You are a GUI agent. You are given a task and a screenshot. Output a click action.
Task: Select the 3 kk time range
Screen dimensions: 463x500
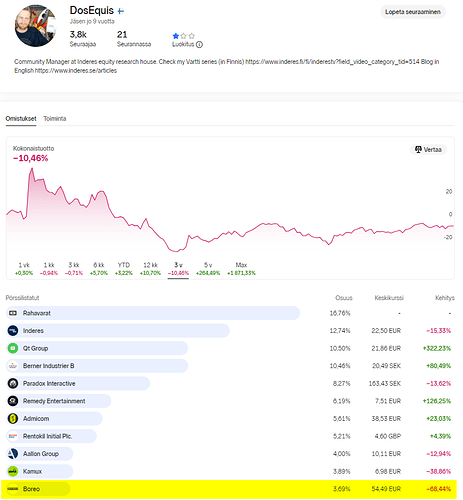point(74,269)
